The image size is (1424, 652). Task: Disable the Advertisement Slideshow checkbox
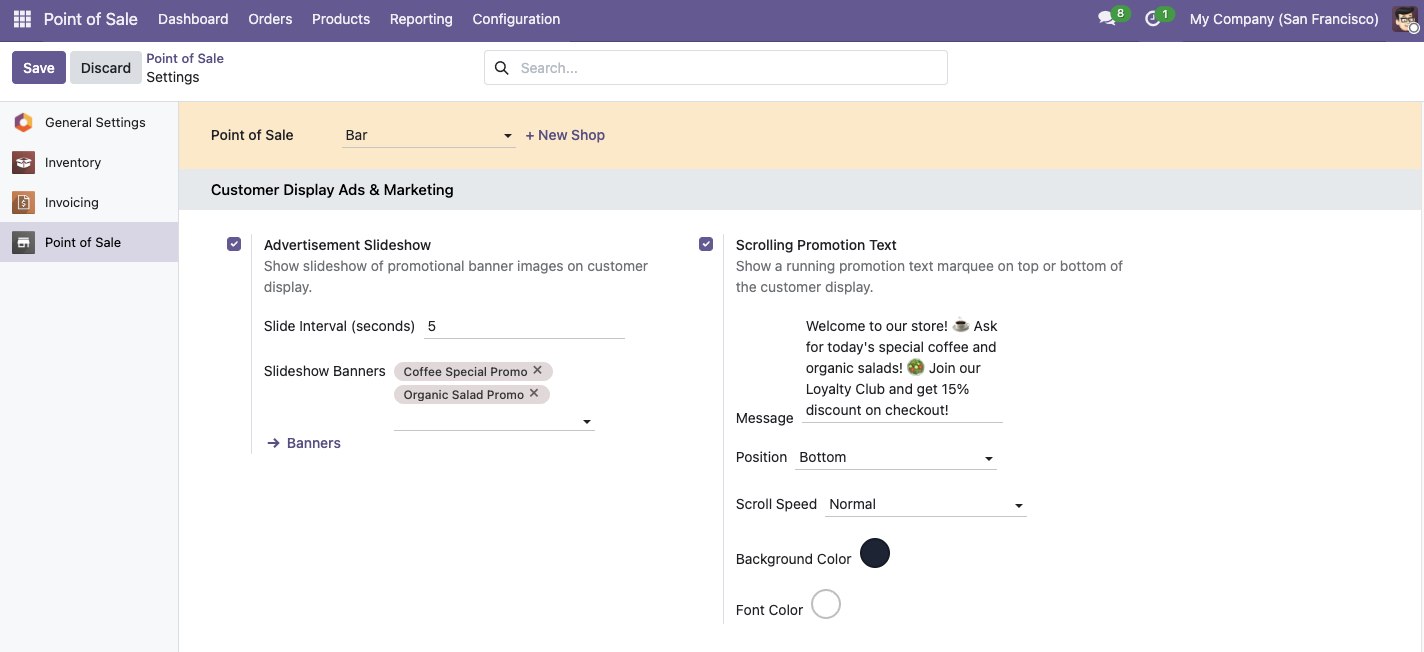tap(234, 244)
